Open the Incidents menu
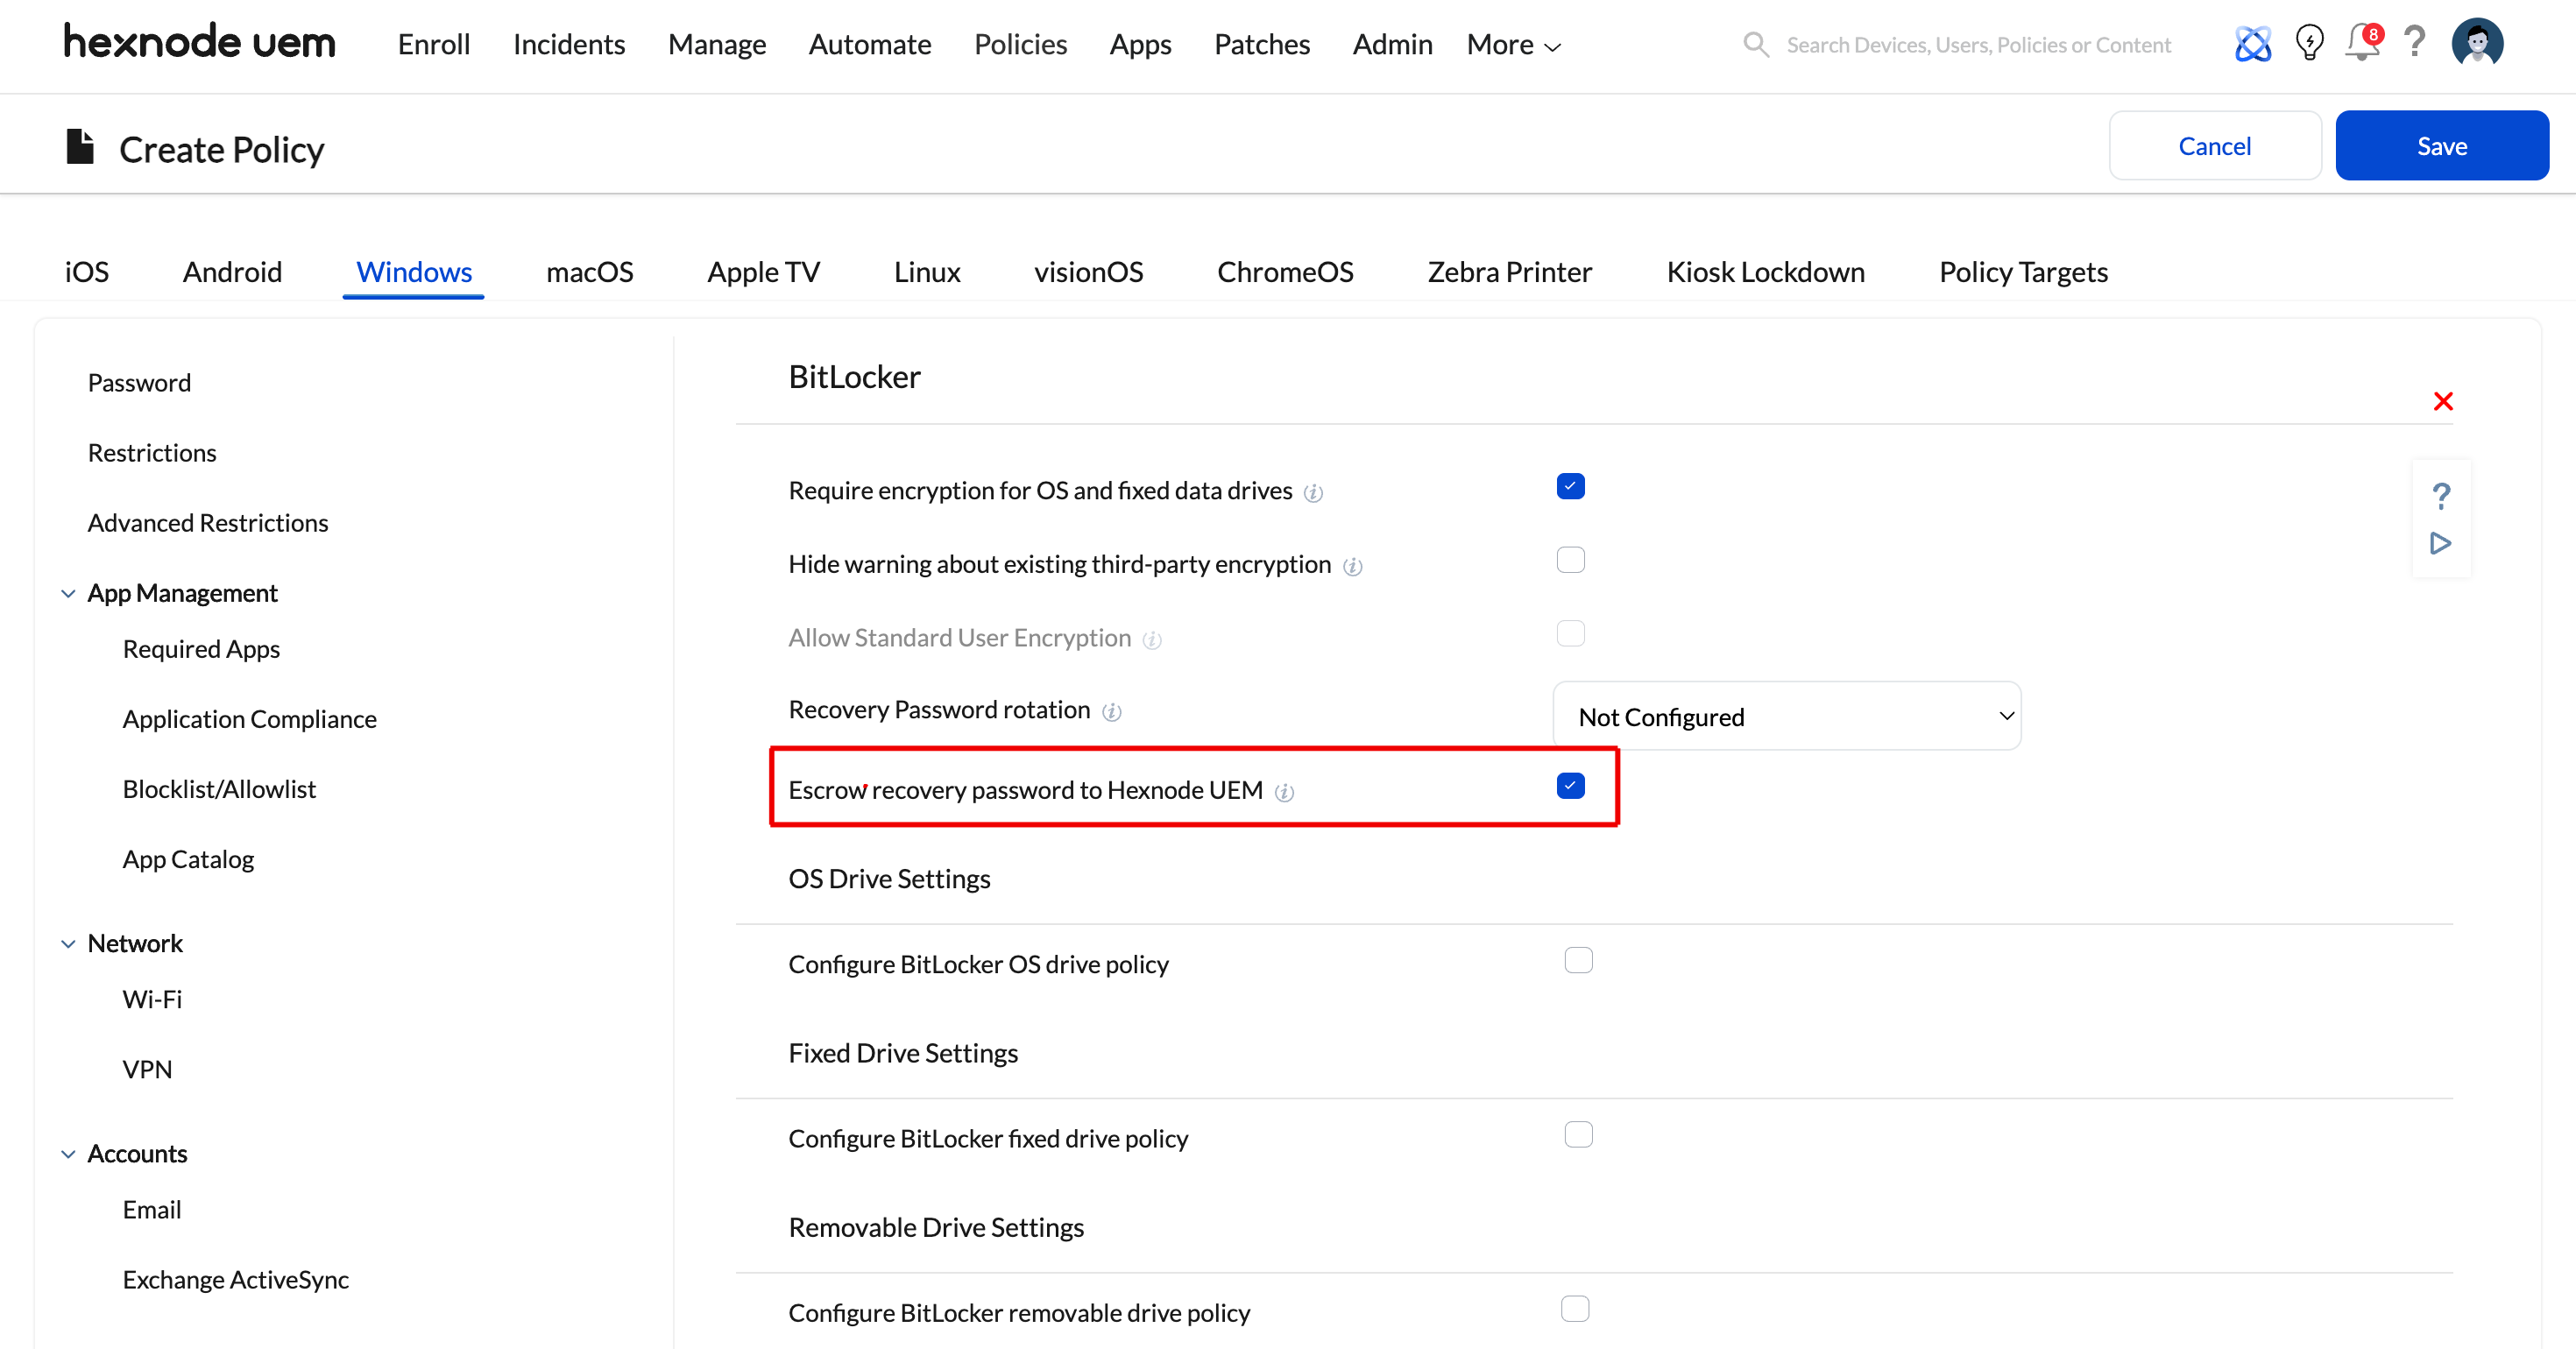The height and width of the screenshot is (1349, 2576). (568, 44)
